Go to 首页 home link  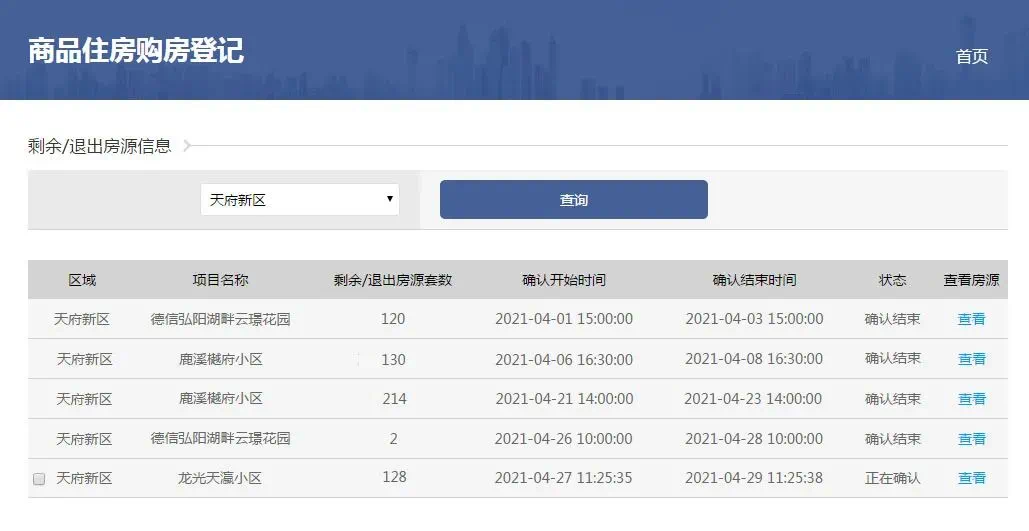[971, 56]
